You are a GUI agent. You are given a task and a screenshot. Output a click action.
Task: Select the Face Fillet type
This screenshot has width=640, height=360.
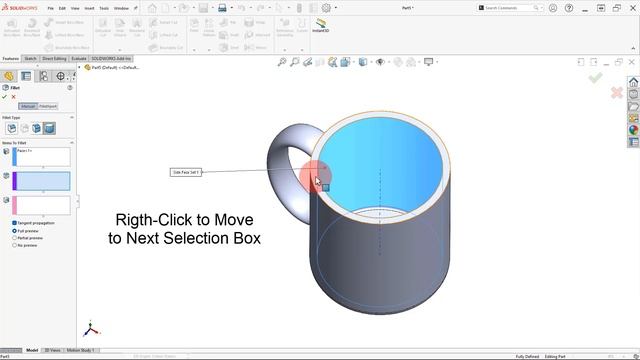37,128
